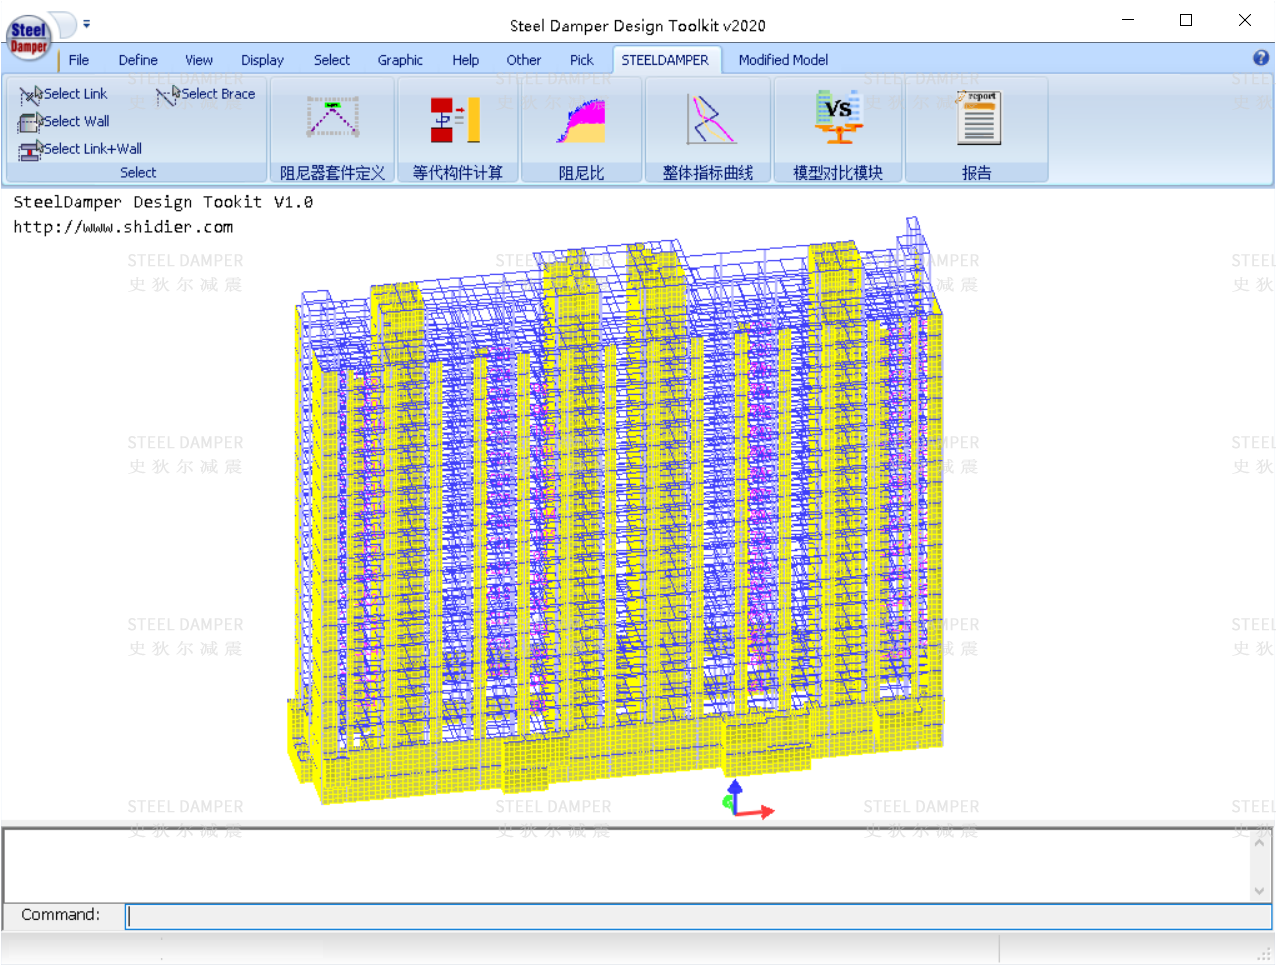Click the Select Link tool icon
Viewport: 1276px width, 966px height.
[x=30, y=95]
